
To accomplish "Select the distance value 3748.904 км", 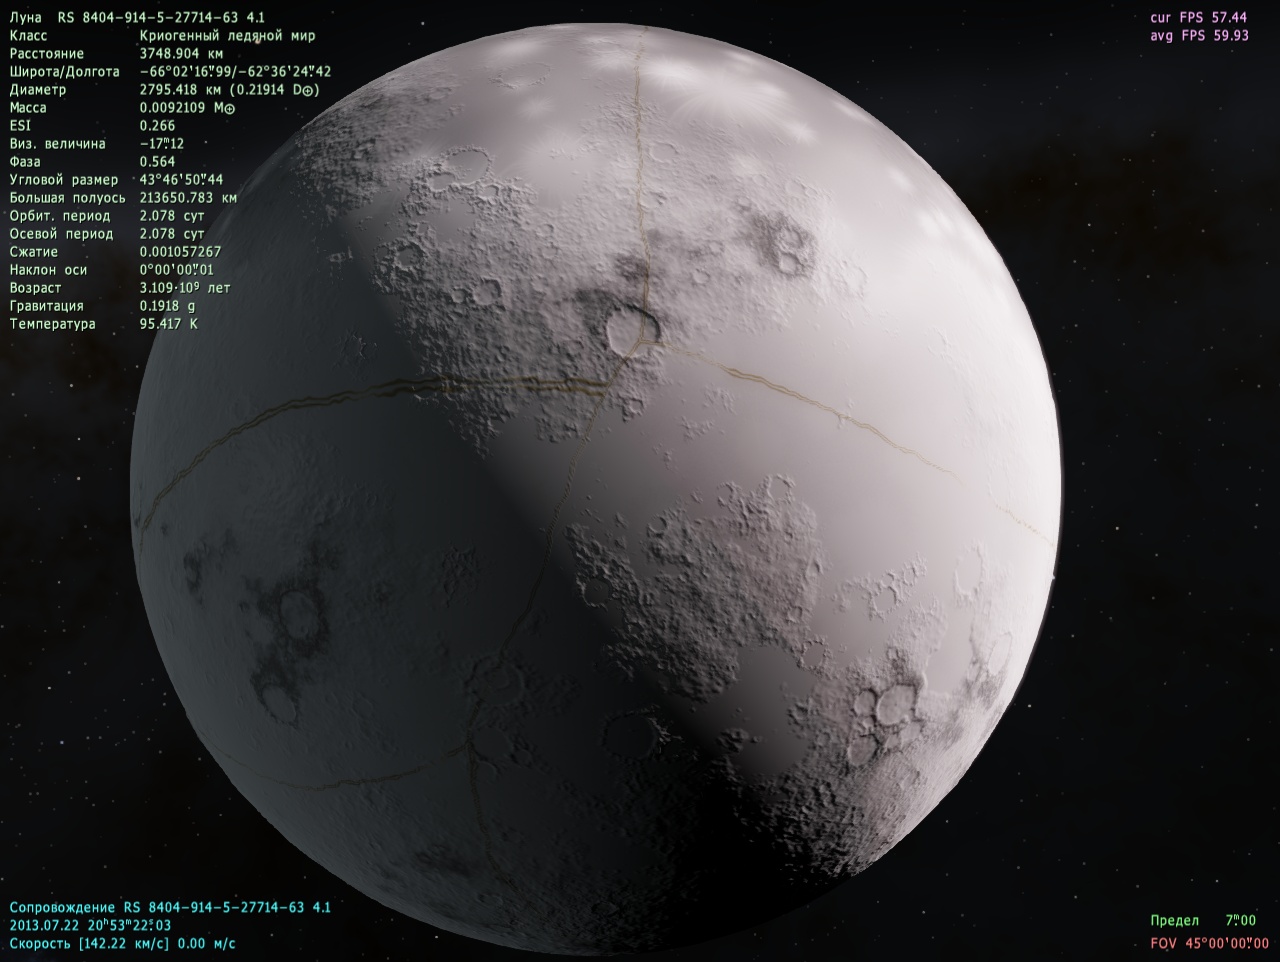I will click(182, 54).
